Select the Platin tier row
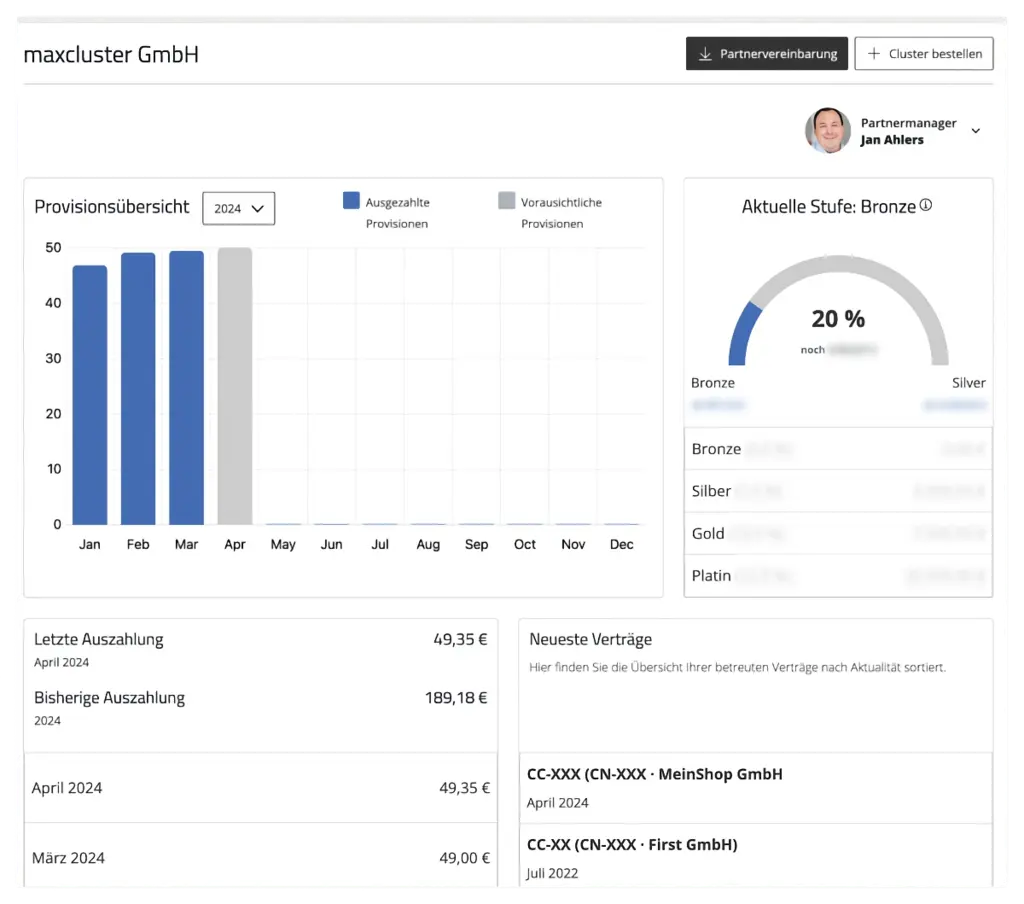 point(838,576)
